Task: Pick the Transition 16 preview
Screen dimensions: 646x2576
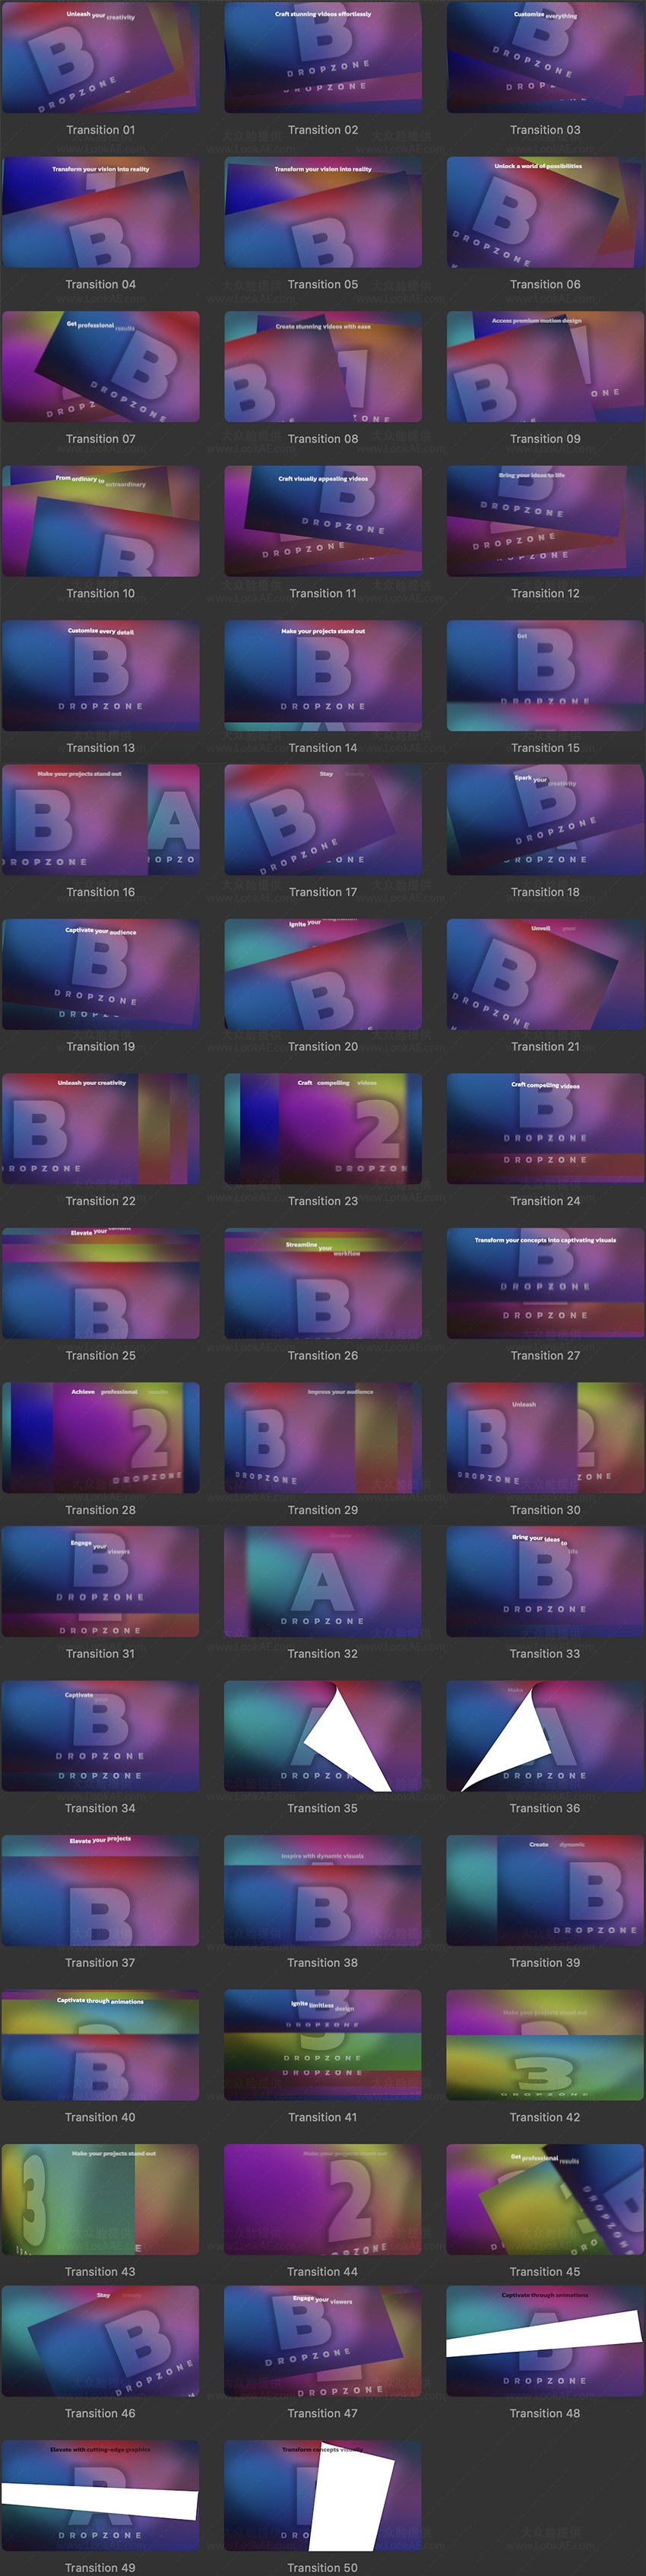Action: (x=100, y=820)
